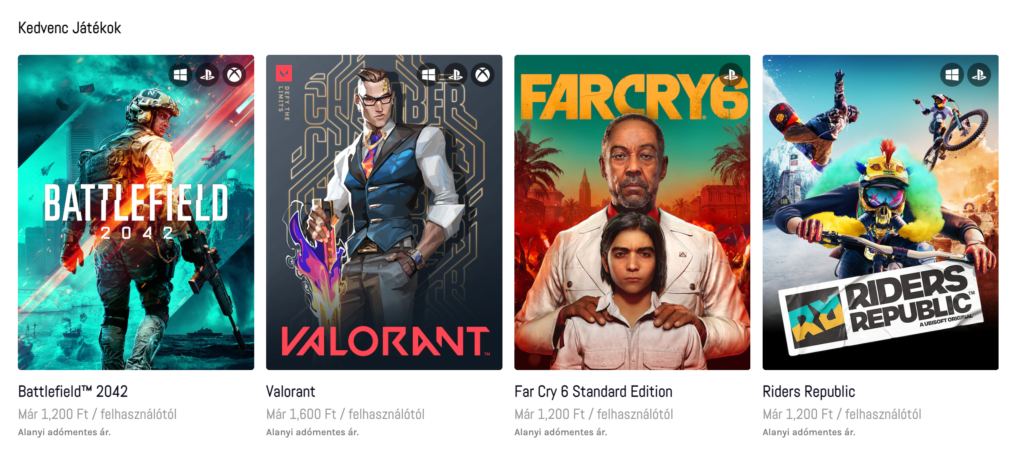This screenshot has height=469, width=1024.
Task: Click PlayStation icon on Valorant card
Action: (x=455, y=74)
